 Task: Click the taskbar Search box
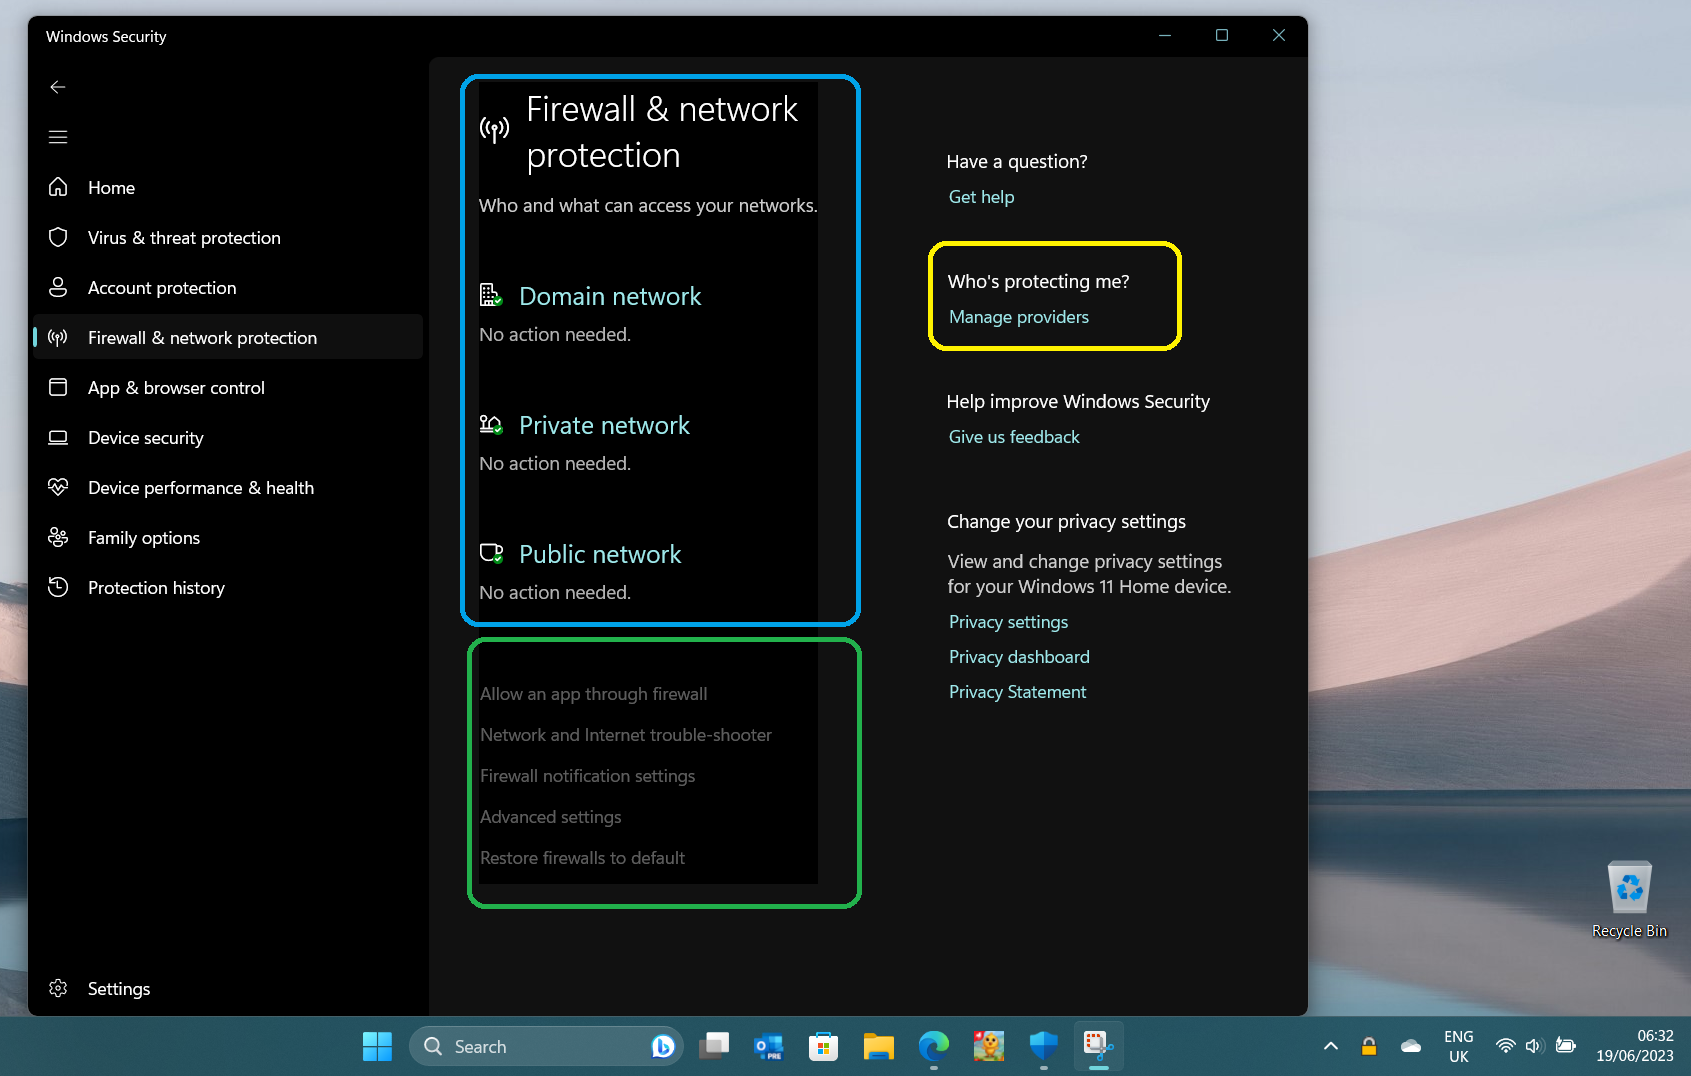(x=546, y=1046)
